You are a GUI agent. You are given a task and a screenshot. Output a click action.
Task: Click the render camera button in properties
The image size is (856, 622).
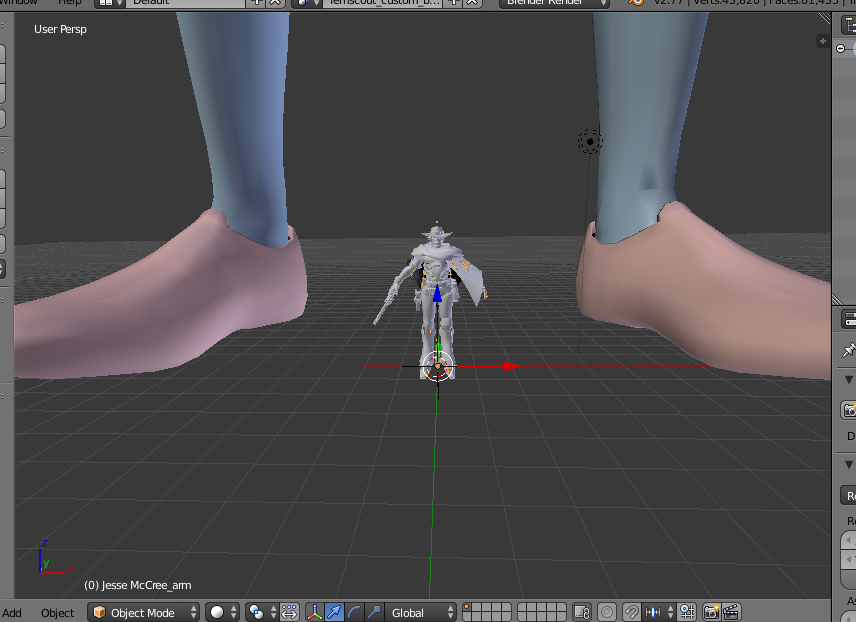click(x=849, y=410)
